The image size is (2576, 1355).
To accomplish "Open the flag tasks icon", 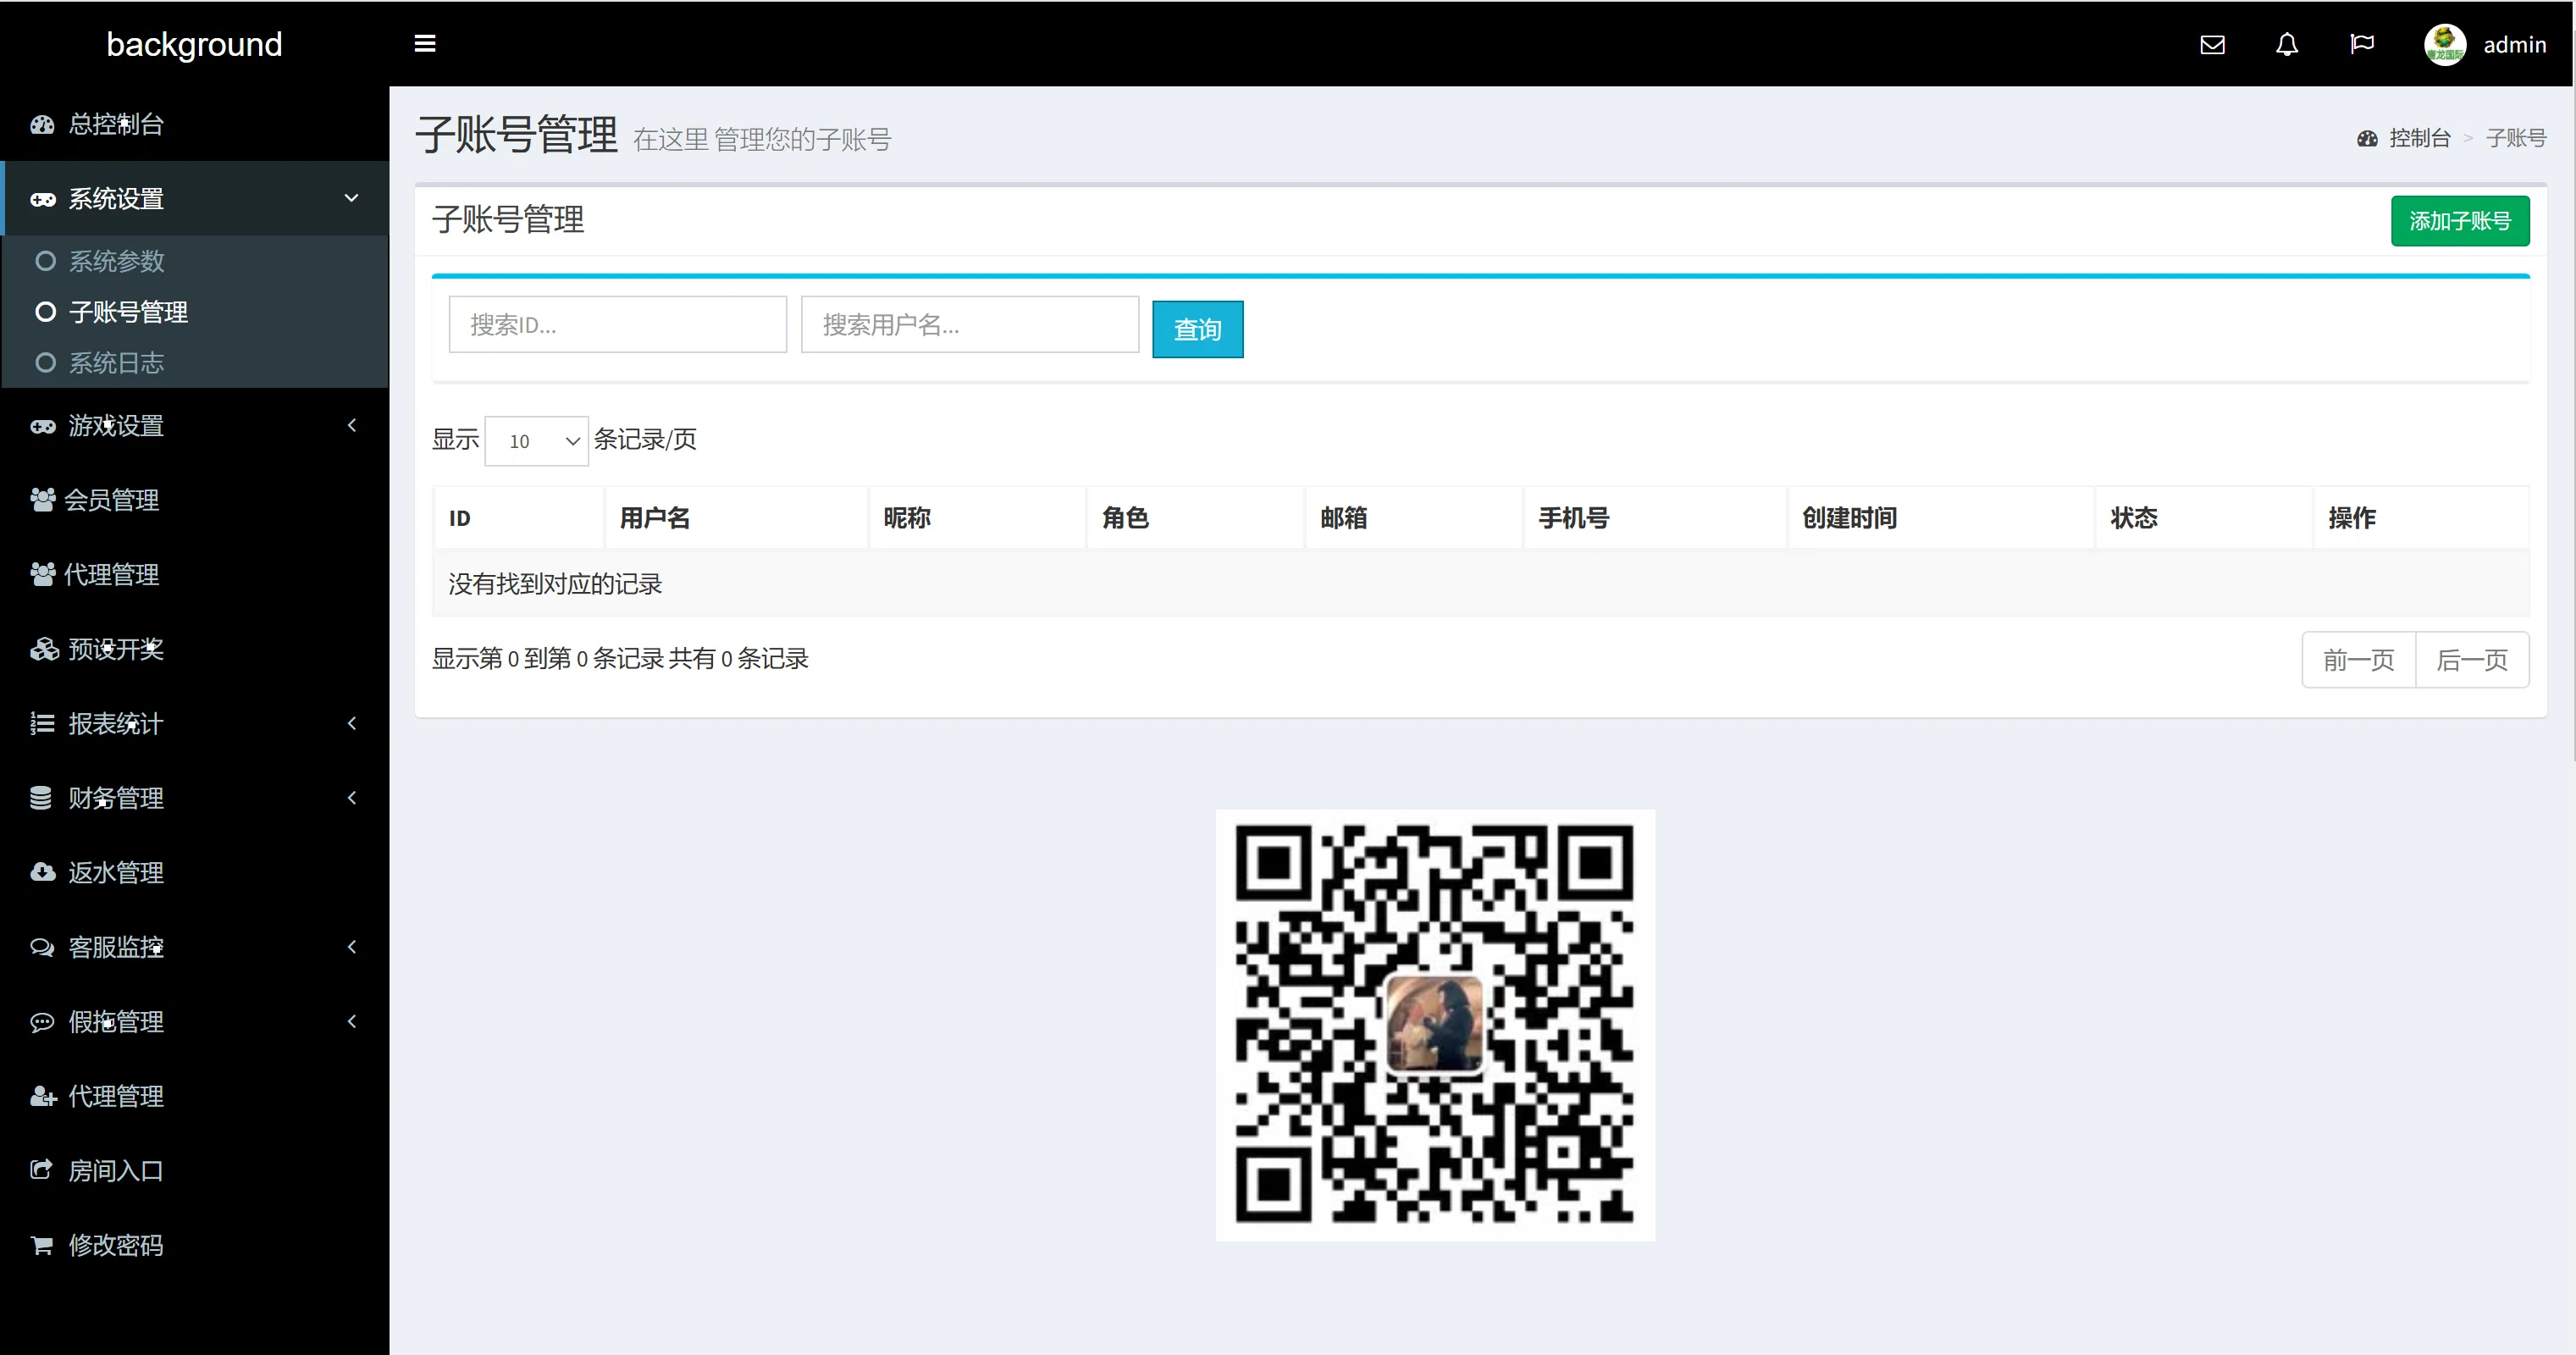I will pyautogui.click(x=2362, y=44).
